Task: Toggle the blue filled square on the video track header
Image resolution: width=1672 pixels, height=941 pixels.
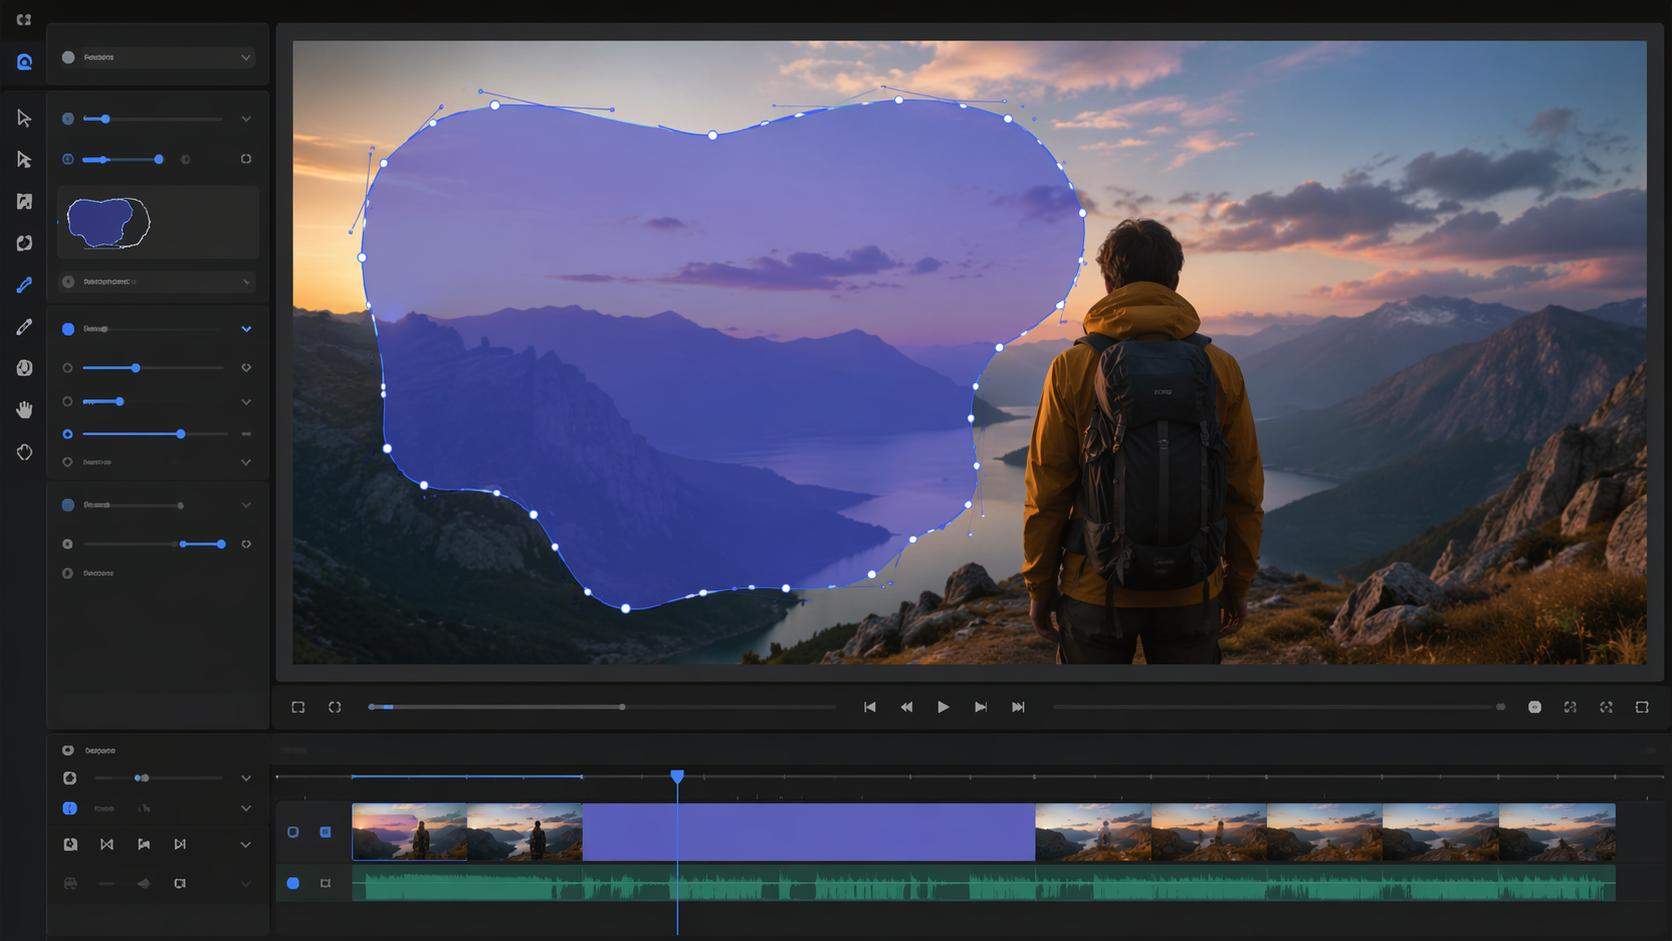Action: (325, 832)
